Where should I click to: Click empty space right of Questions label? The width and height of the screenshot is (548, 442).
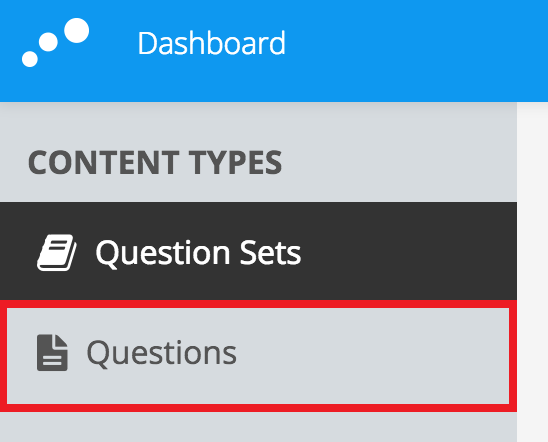[370, 356]
